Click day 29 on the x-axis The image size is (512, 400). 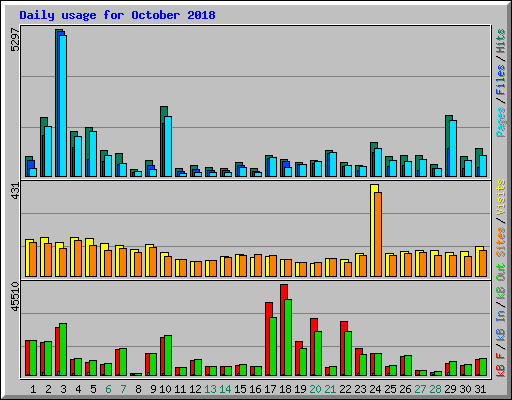click(450, 389)
